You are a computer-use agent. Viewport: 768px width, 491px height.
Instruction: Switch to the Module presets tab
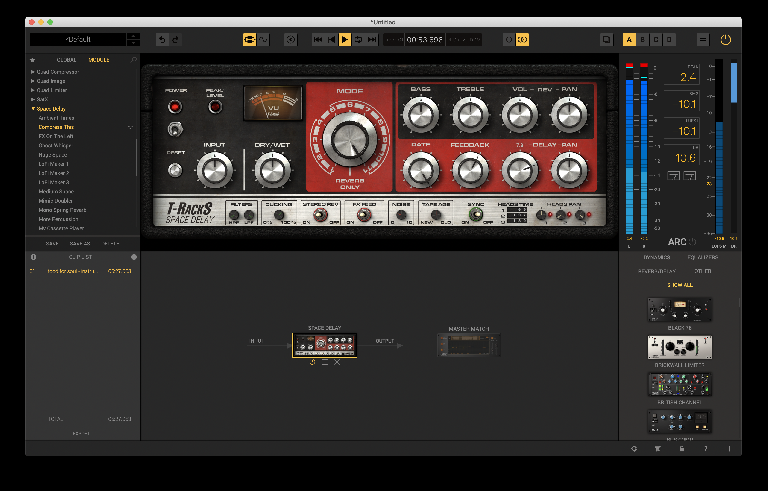tap(99, 60)
